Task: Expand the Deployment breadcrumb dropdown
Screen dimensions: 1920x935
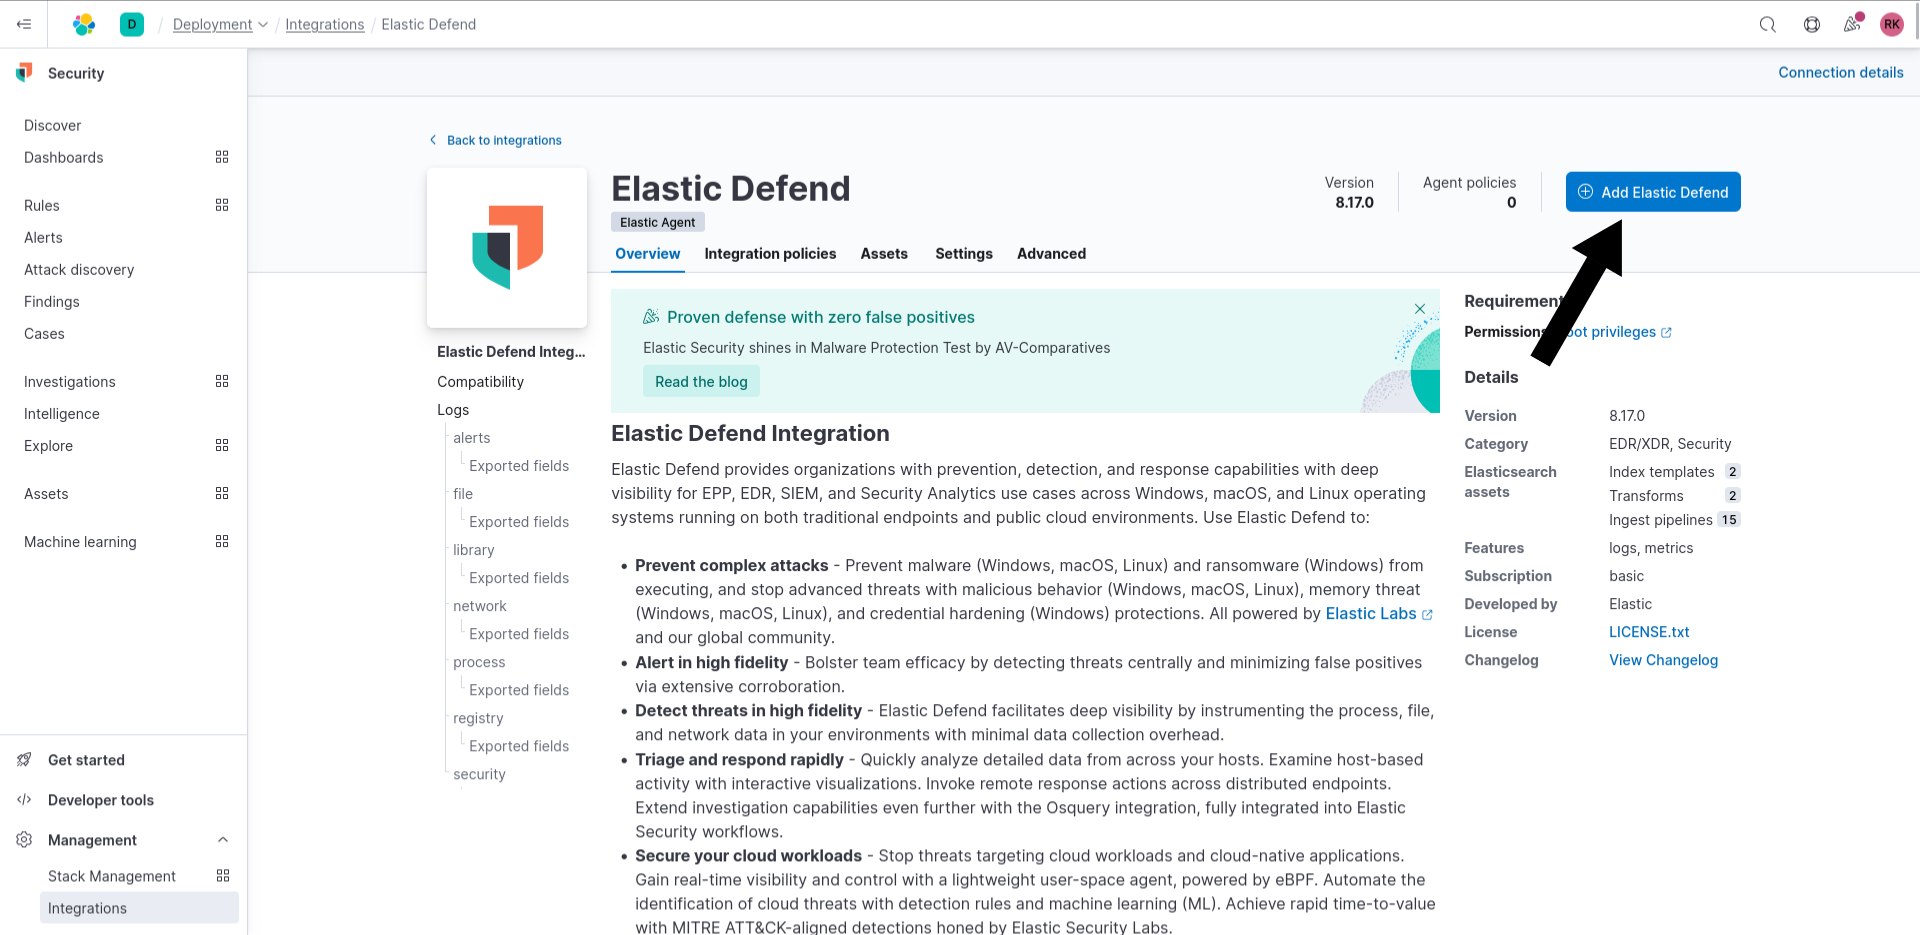Action: [263, 25]
